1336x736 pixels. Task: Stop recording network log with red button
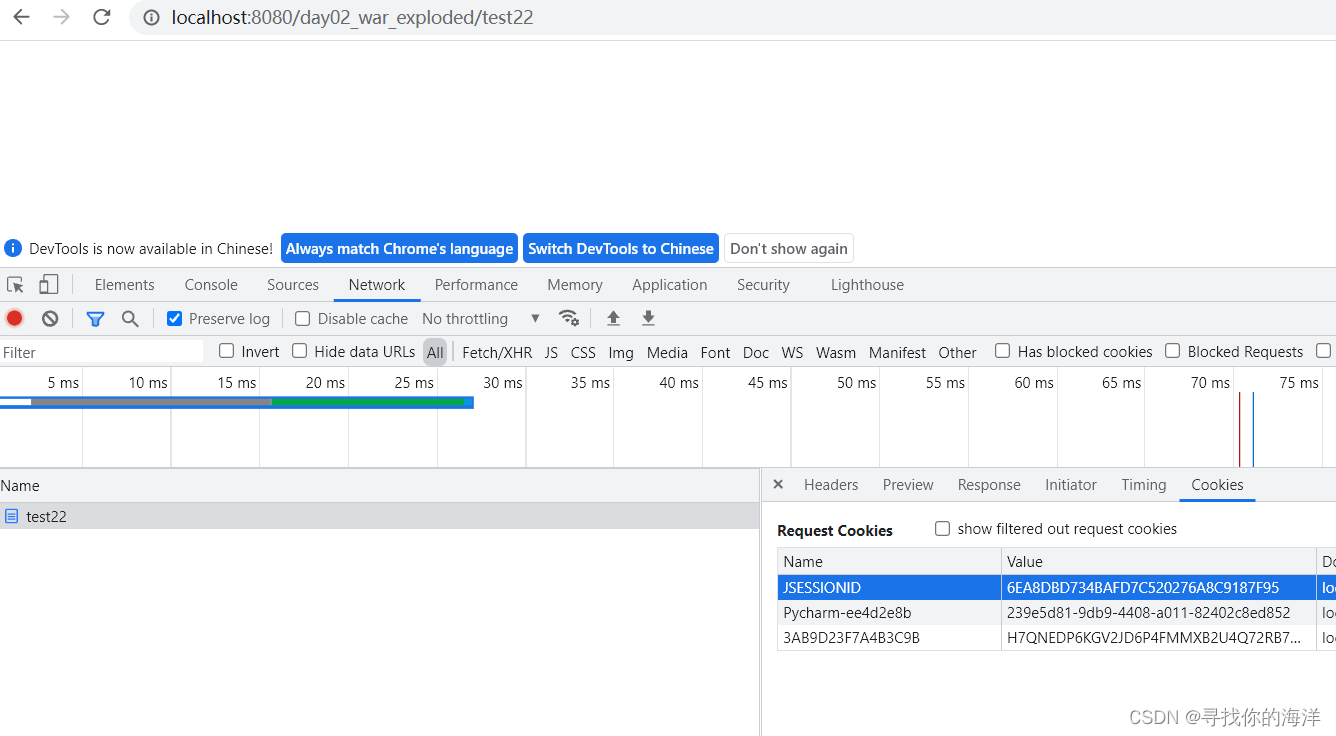tap(15, 318)
